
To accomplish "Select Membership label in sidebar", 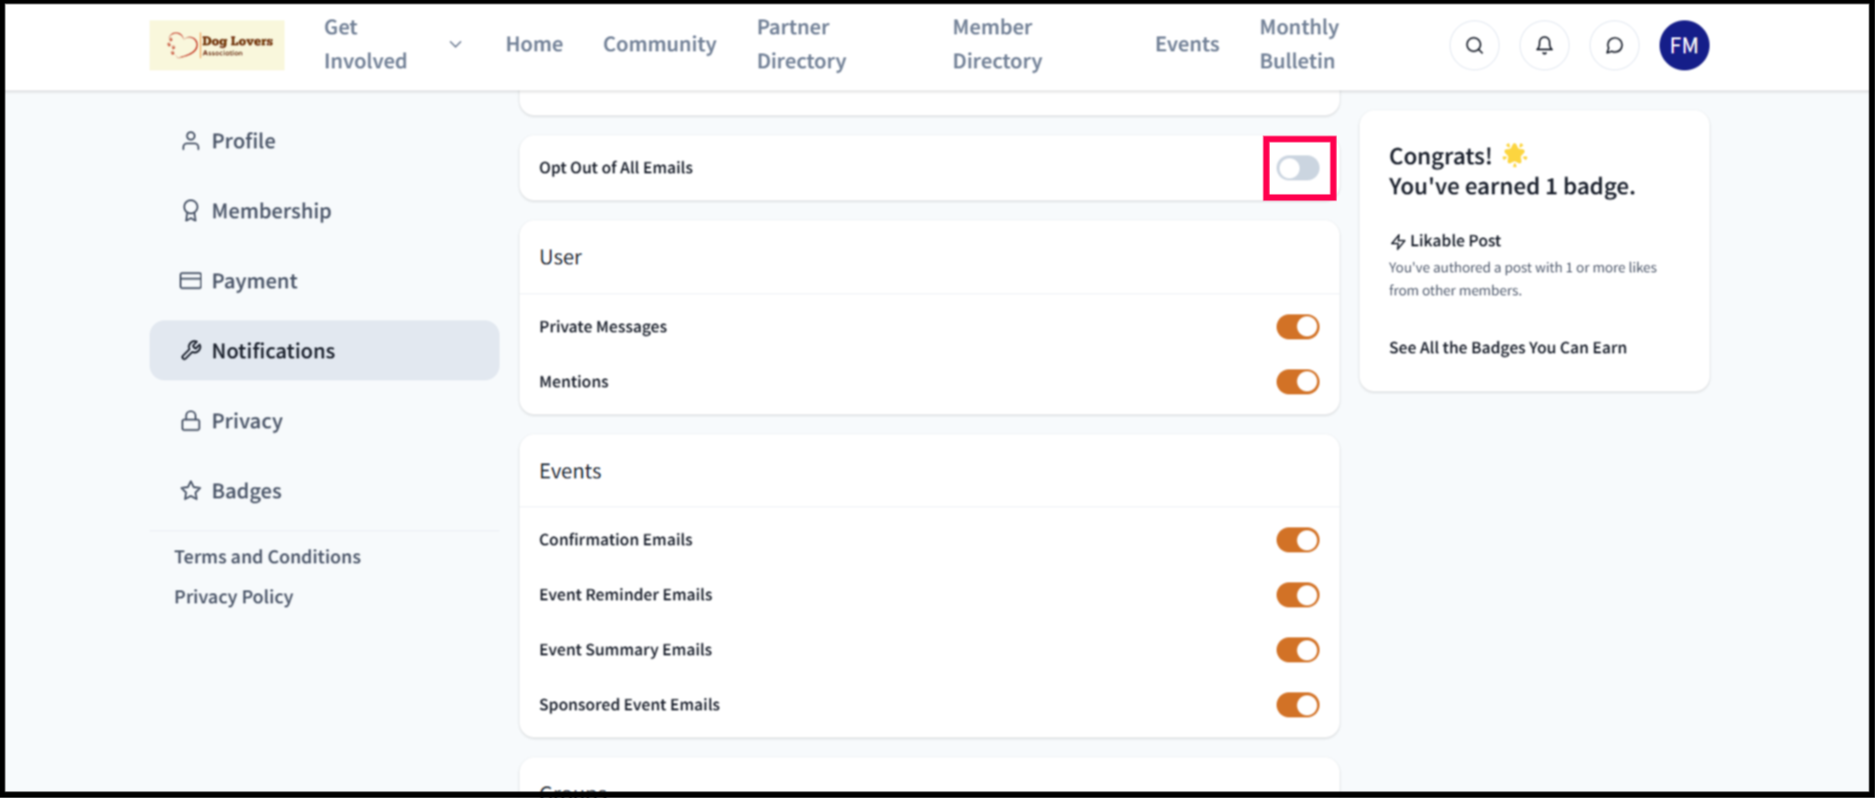I will (x=271, y=211).
